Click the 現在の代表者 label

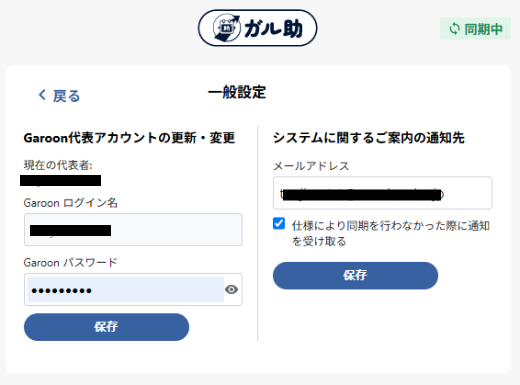point(58,165)
